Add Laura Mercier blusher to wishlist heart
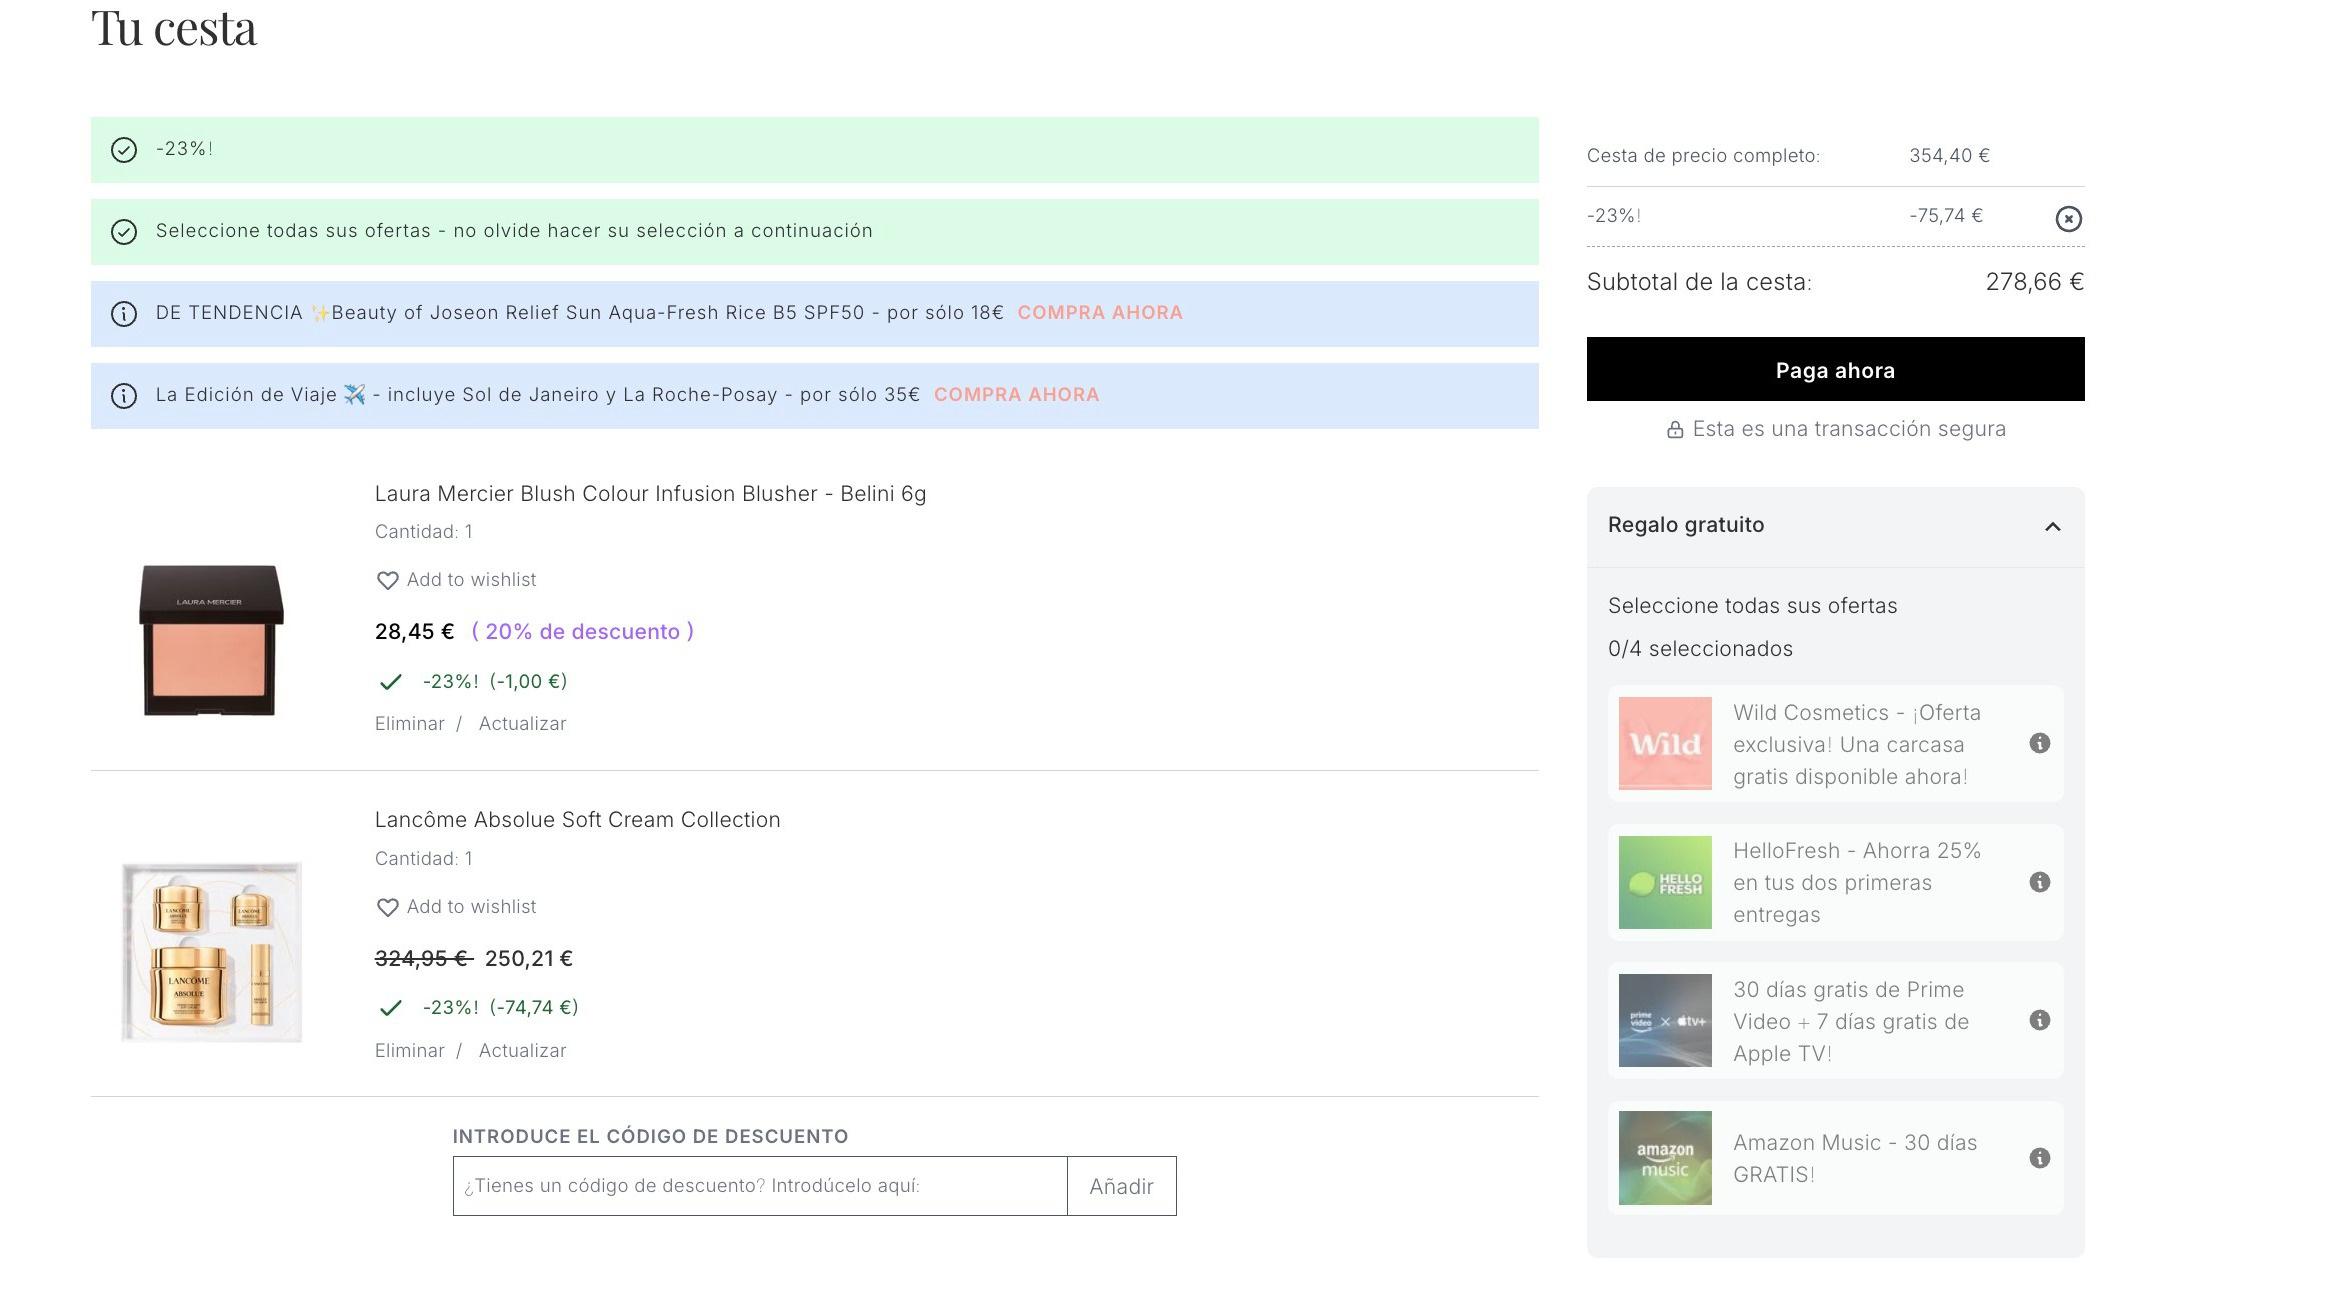Image resolution: width=2328 pixels, height=1300 pixels. [387, 580]
